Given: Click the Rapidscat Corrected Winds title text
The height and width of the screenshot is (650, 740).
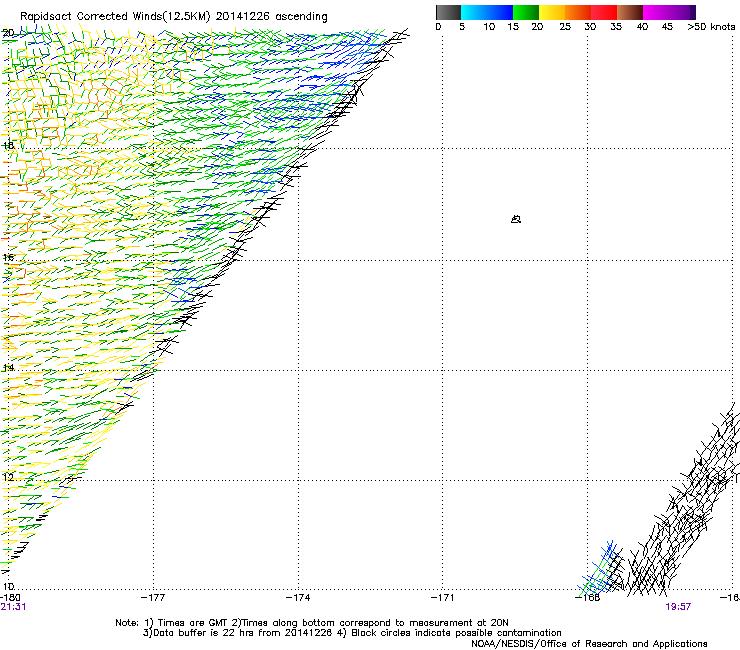Looking at the screenshot, I should click(174, 17).
